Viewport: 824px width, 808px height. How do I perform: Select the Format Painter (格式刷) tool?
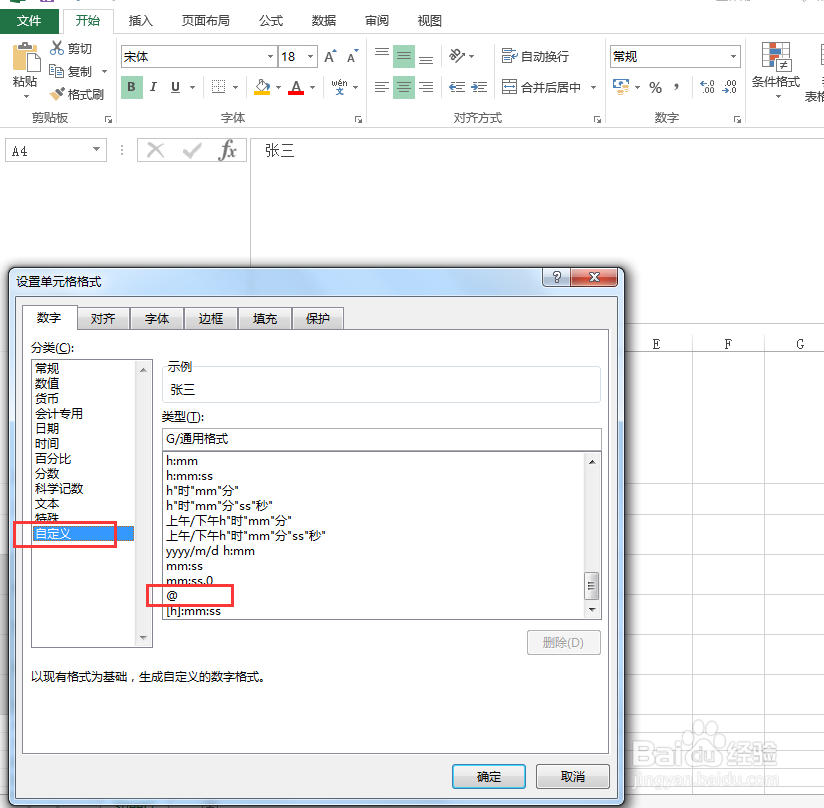coord(78,94)
